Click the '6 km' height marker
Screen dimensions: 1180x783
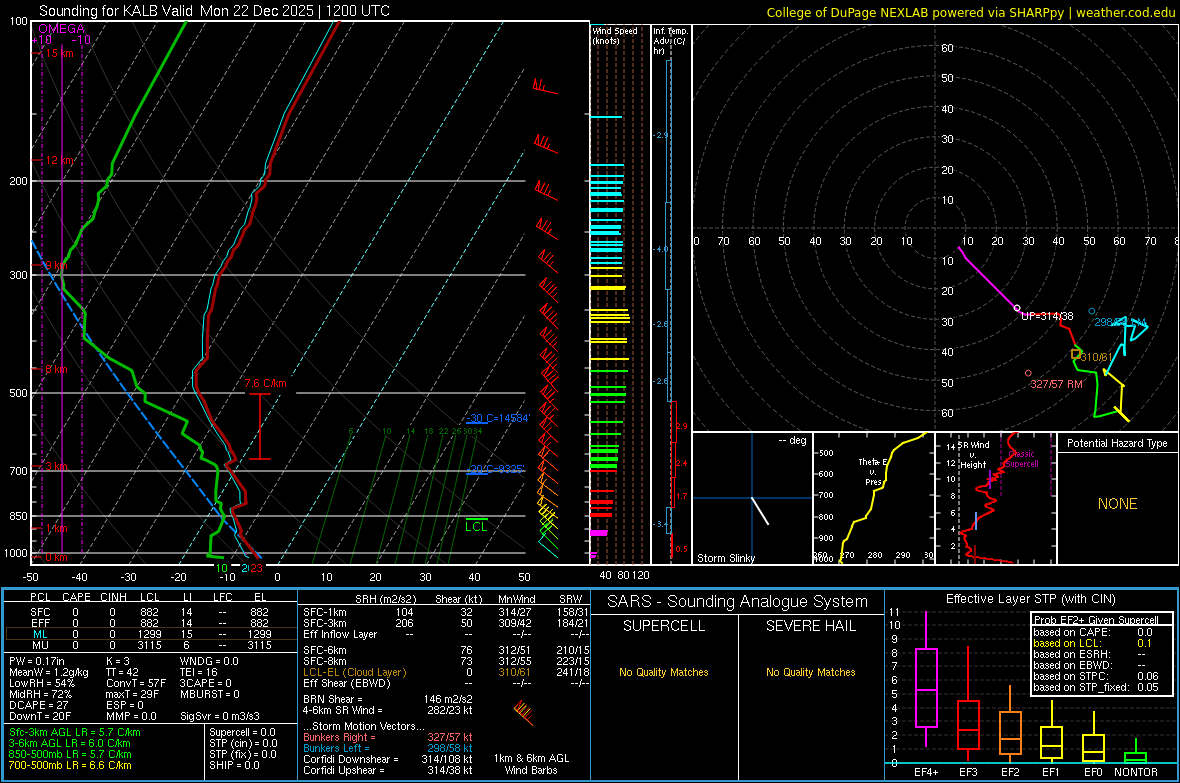[x=56, y=369]
